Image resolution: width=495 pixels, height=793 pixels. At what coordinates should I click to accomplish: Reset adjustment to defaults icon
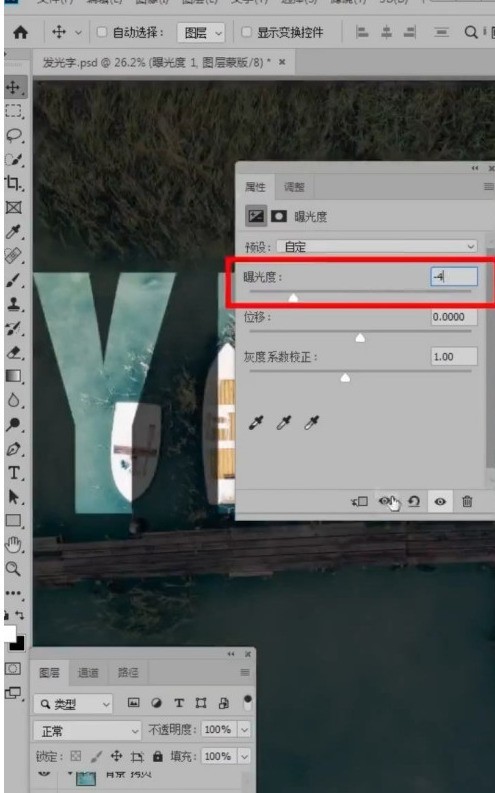click(414, 501)
